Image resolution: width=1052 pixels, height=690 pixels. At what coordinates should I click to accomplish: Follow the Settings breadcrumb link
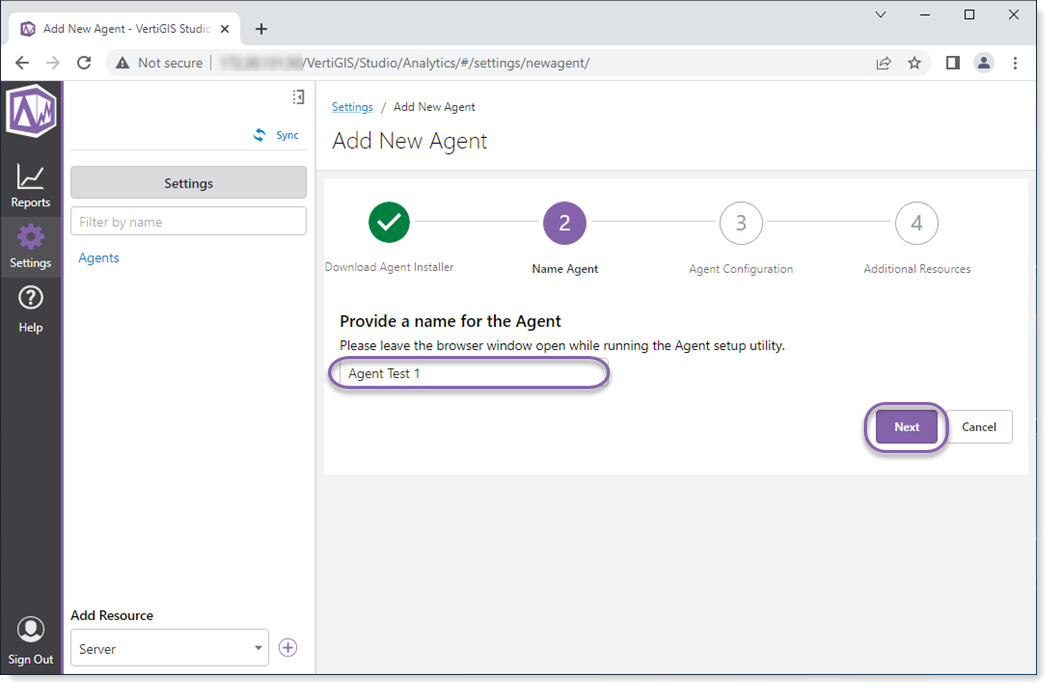(352, 107)
